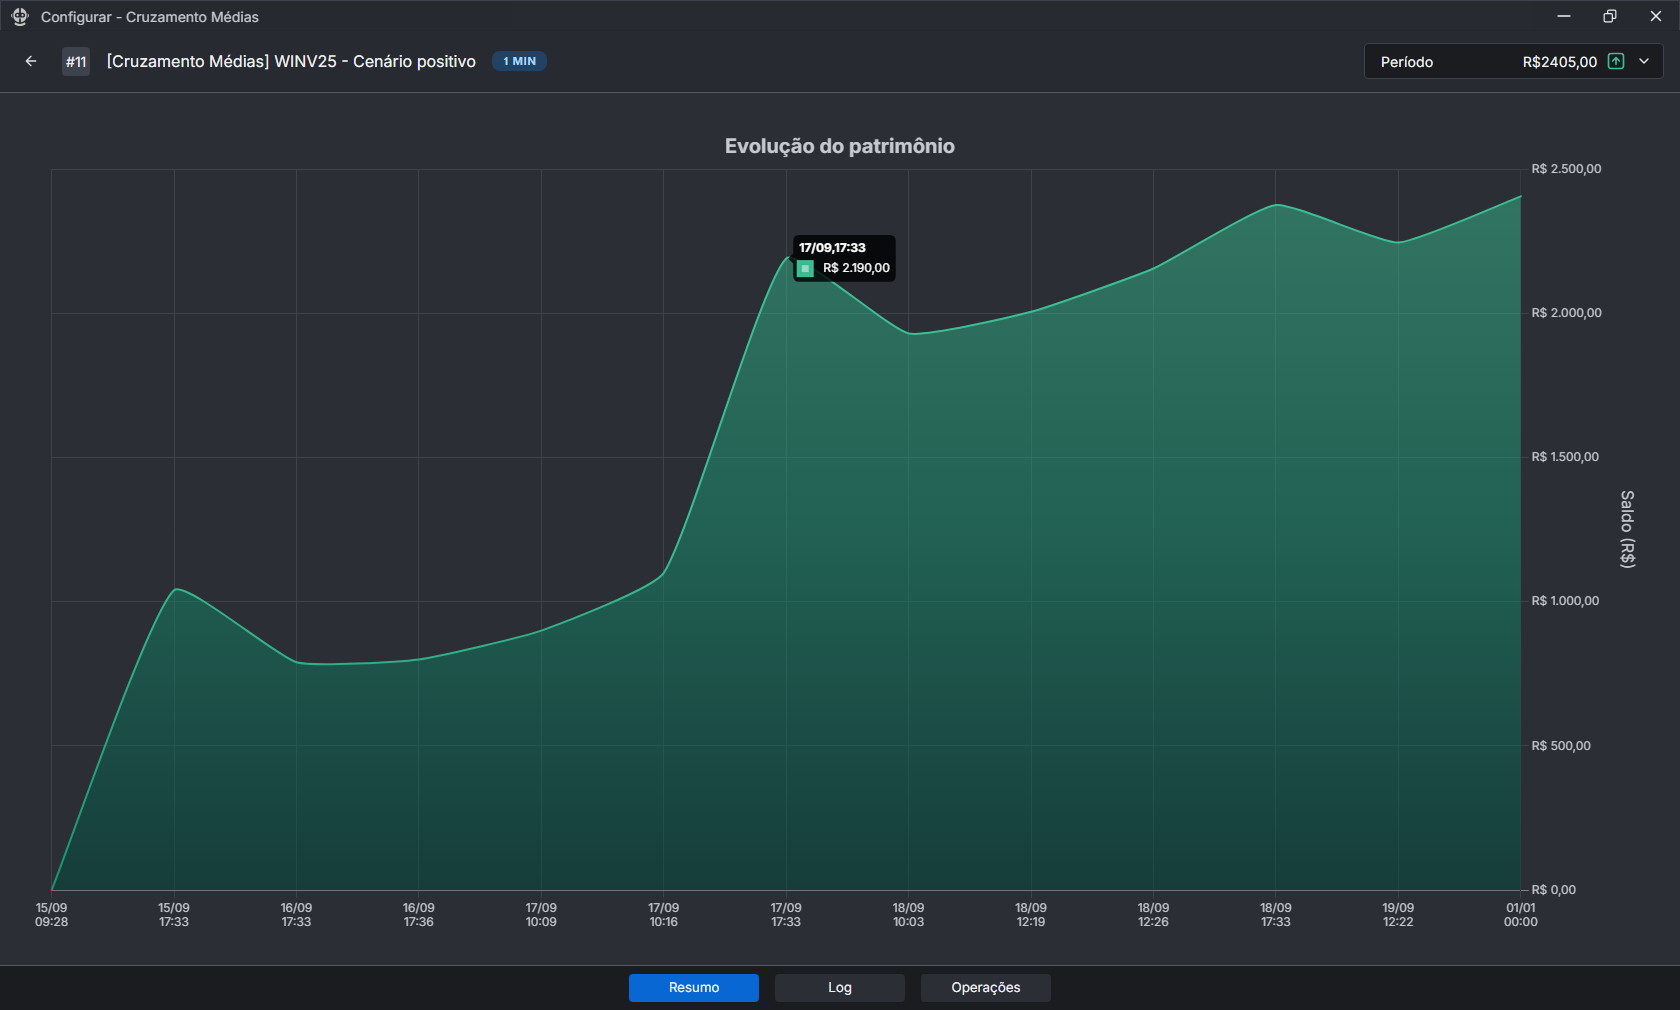Click the R$ 1.500,00 y-axis label
1680x1010 pixels.
coord(1565,457)
